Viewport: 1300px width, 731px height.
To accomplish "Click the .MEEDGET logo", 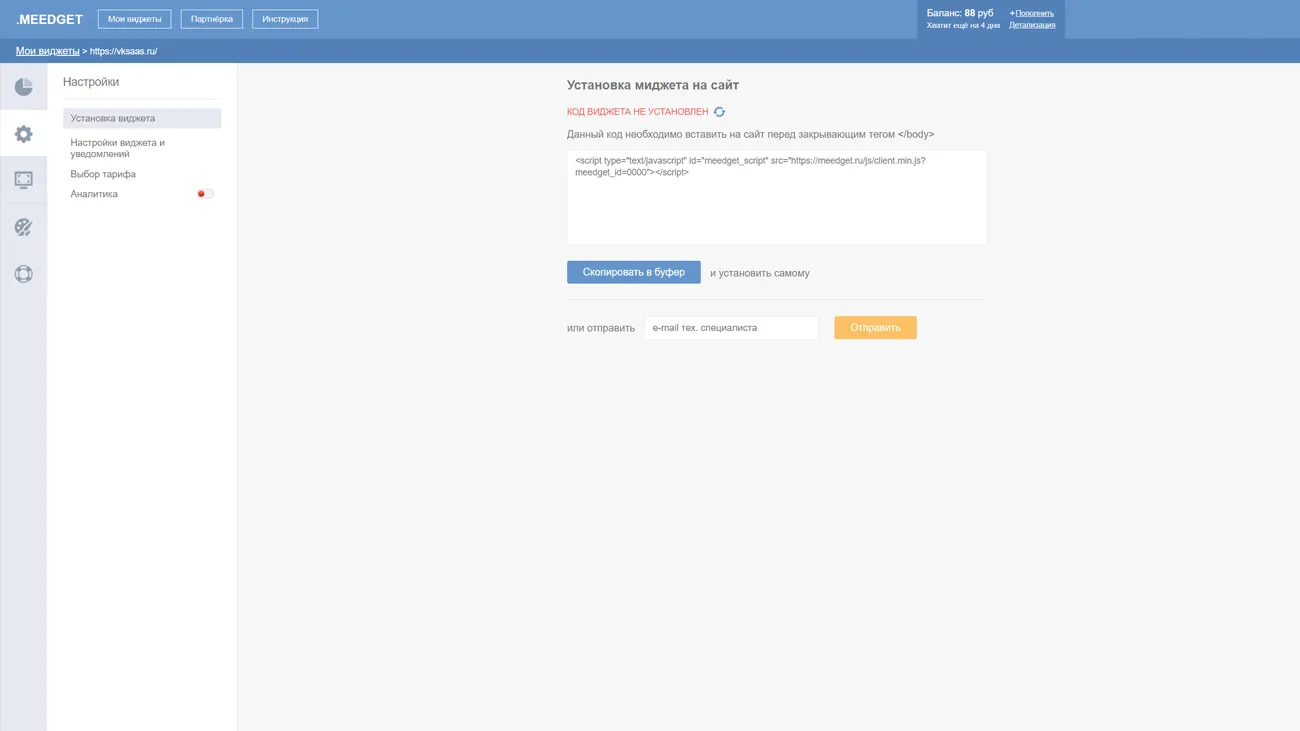I will [x=49, y=19].
